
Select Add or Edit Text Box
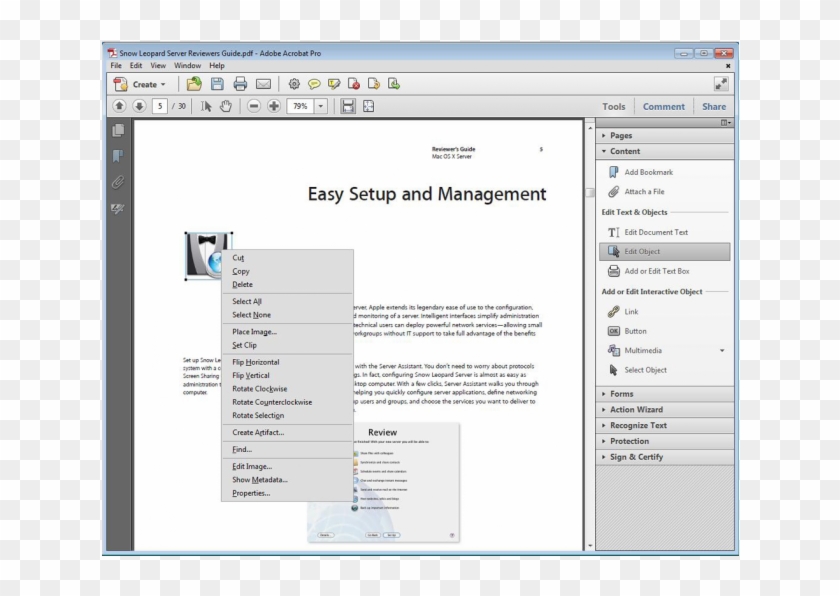click(648, 271)
